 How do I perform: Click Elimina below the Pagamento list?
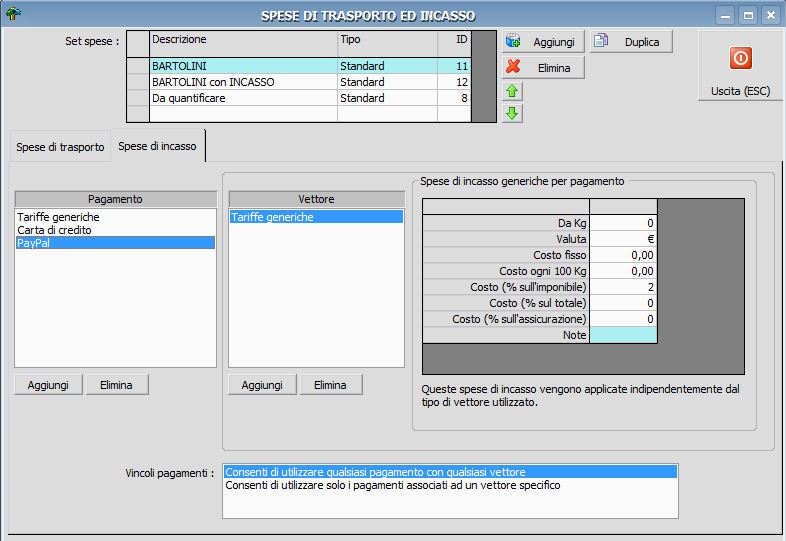tap(117, 385)
